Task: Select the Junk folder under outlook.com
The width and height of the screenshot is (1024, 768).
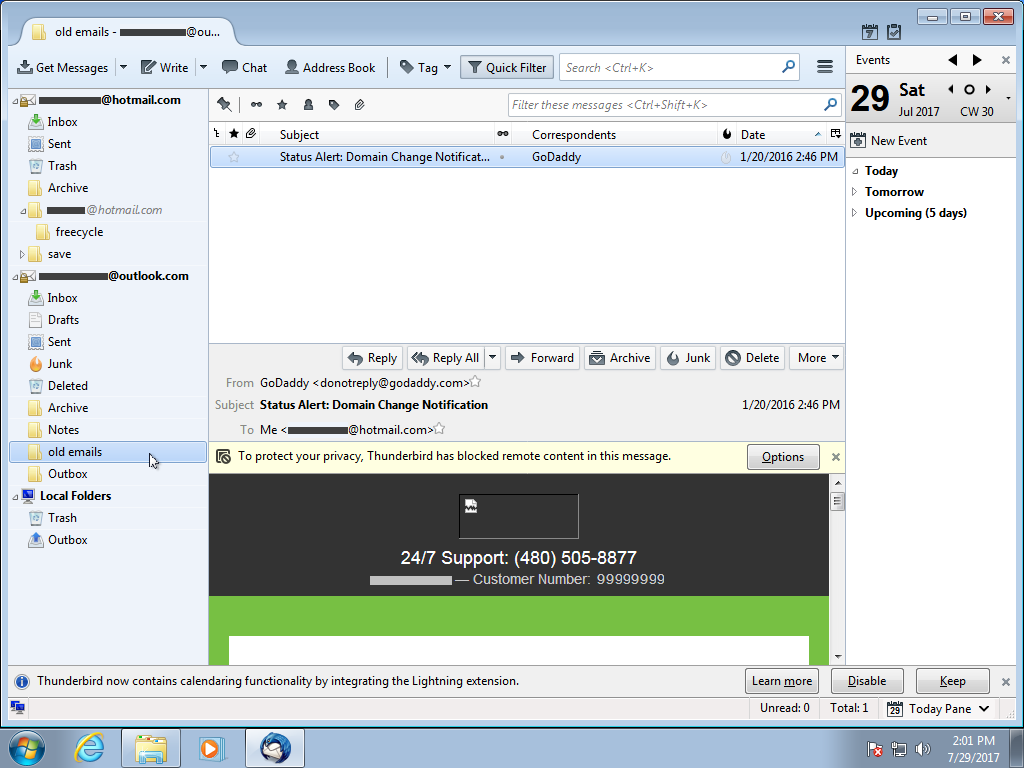Action: tap(59, 364)
